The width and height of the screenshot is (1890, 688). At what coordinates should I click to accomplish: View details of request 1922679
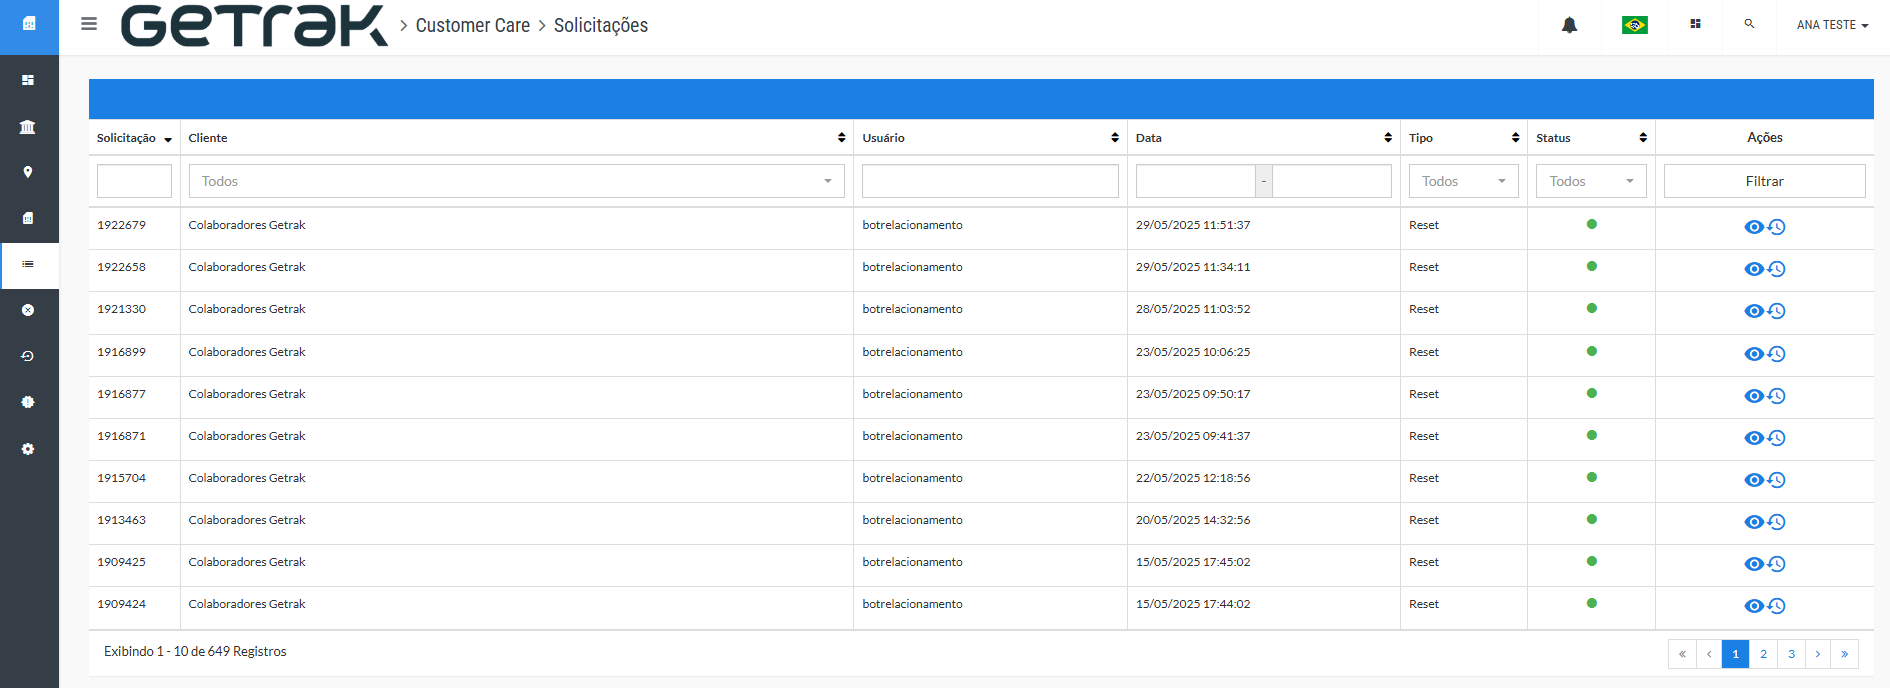tap(1754, 227)
